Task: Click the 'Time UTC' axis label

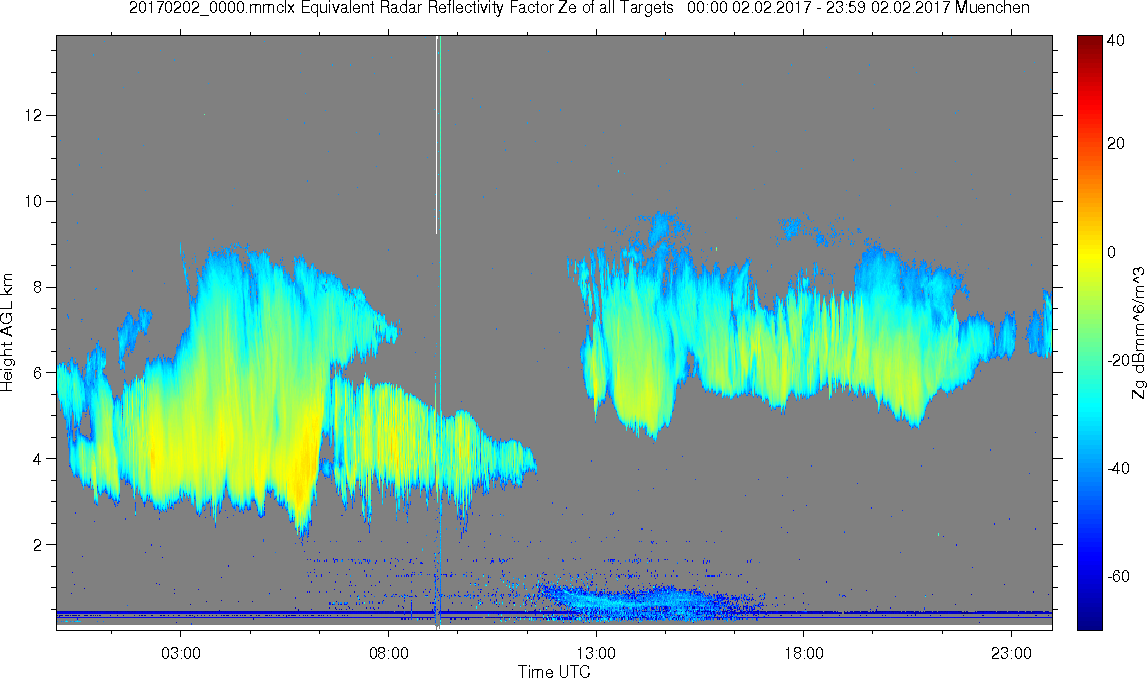Action: click(554, 671)
